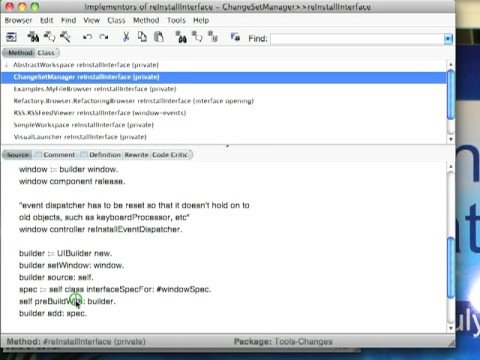Click the speech-bubble icon beside the first binoculars

point(49,37)
